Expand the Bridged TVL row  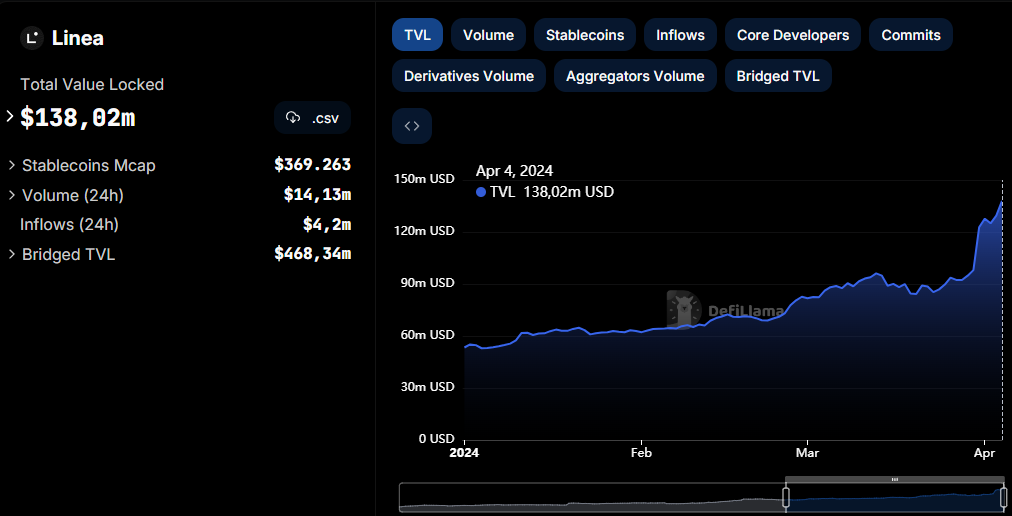coord(12,254)
